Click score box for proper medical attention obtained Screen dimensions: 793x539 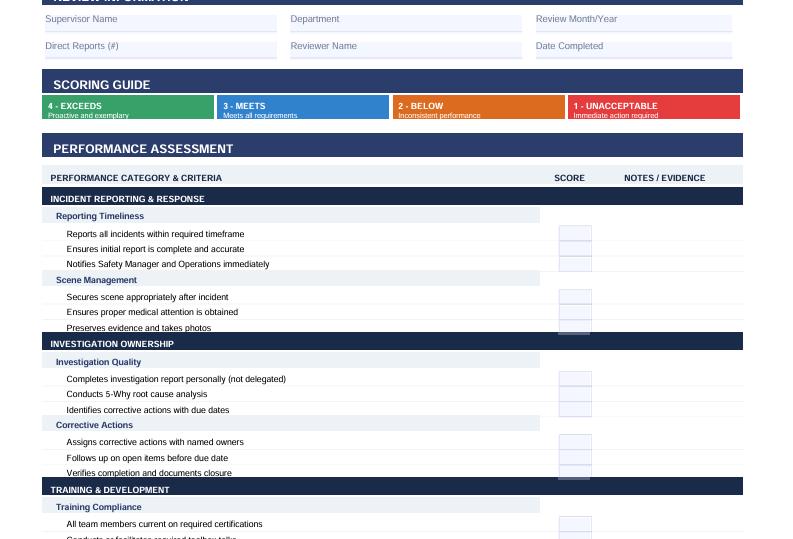(x=575, y=312)
